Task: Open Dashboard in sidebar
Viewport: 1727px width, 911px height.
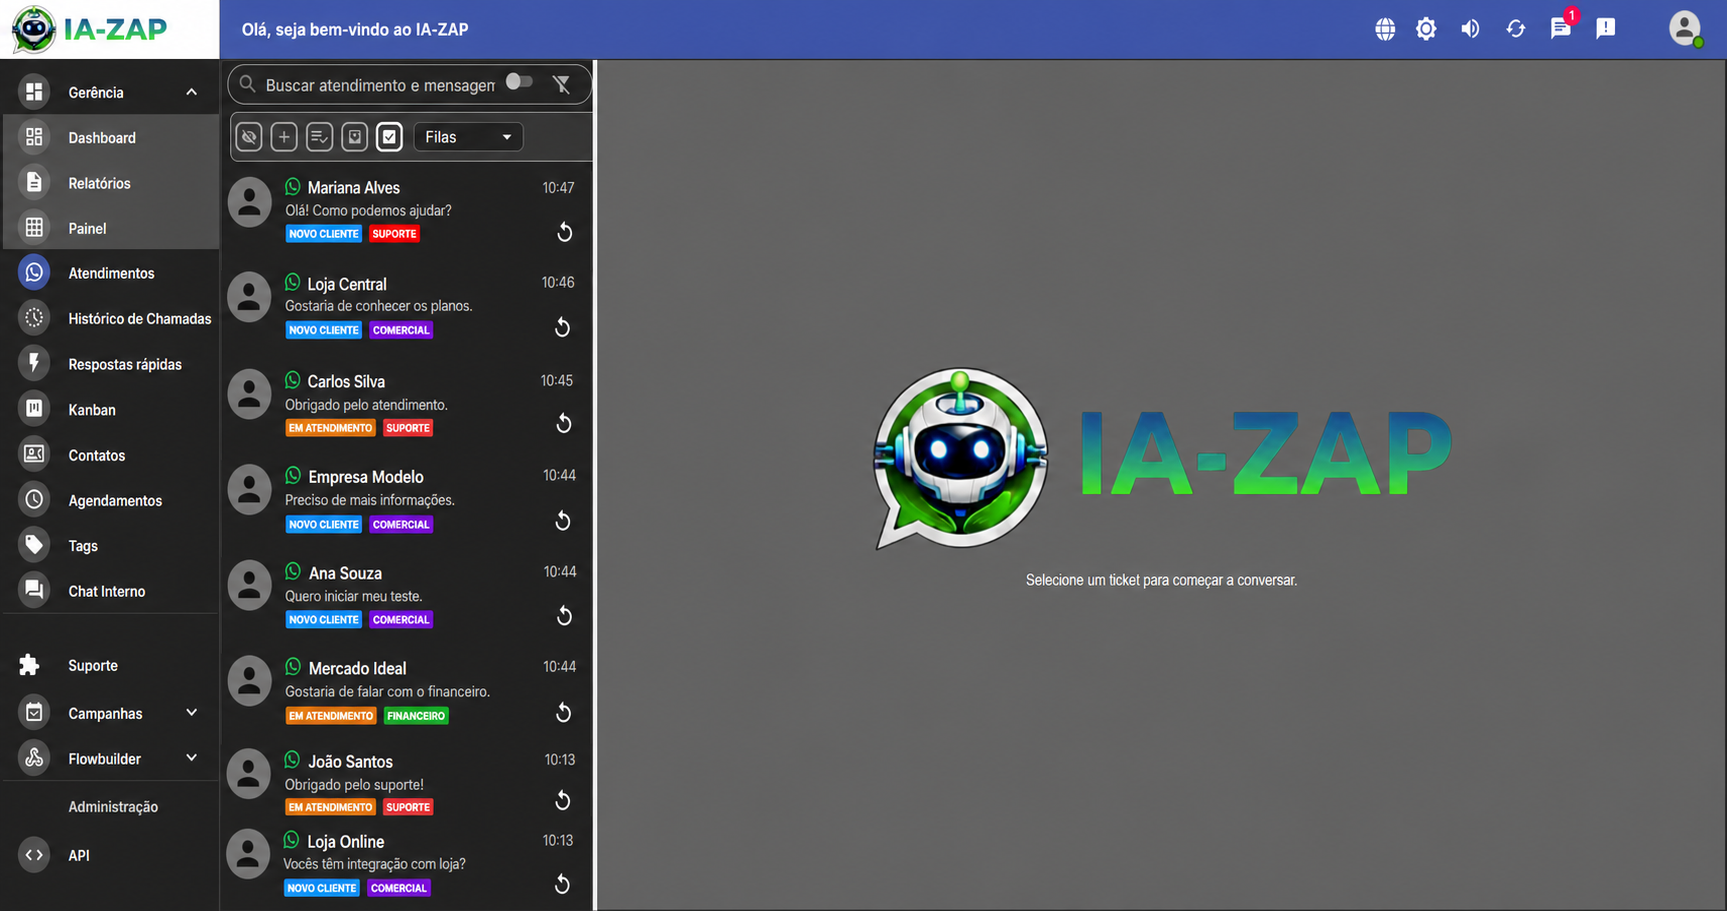Action: 111,138
